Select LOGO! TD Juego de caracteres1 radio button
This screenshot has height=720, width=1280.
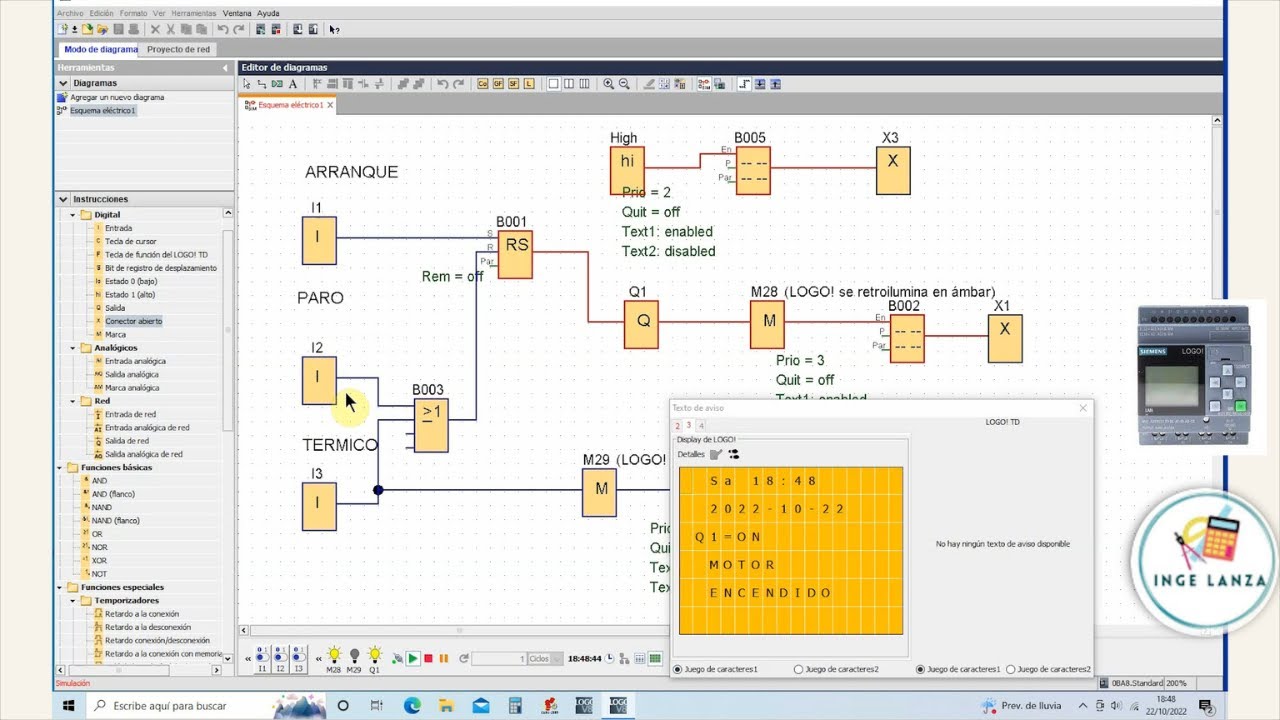click(x=921, y=669)
